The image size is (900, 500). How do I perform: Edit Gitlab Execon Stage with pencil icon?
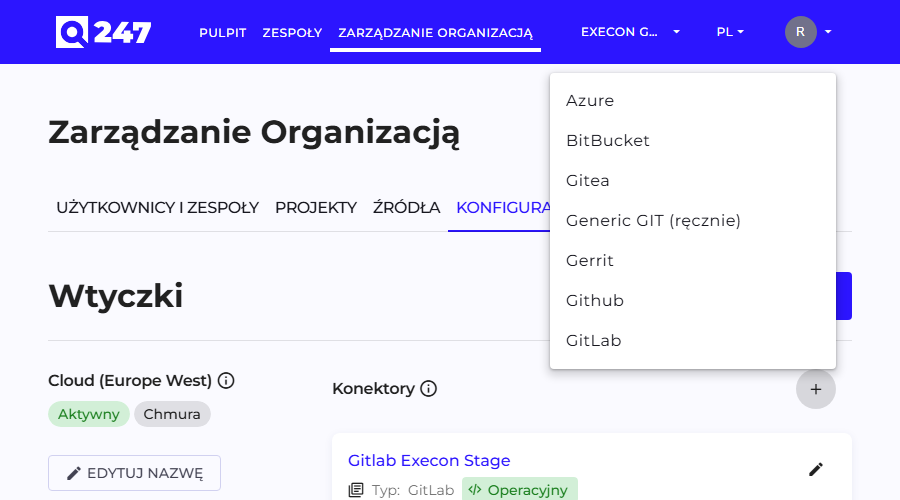coord(816,470)
